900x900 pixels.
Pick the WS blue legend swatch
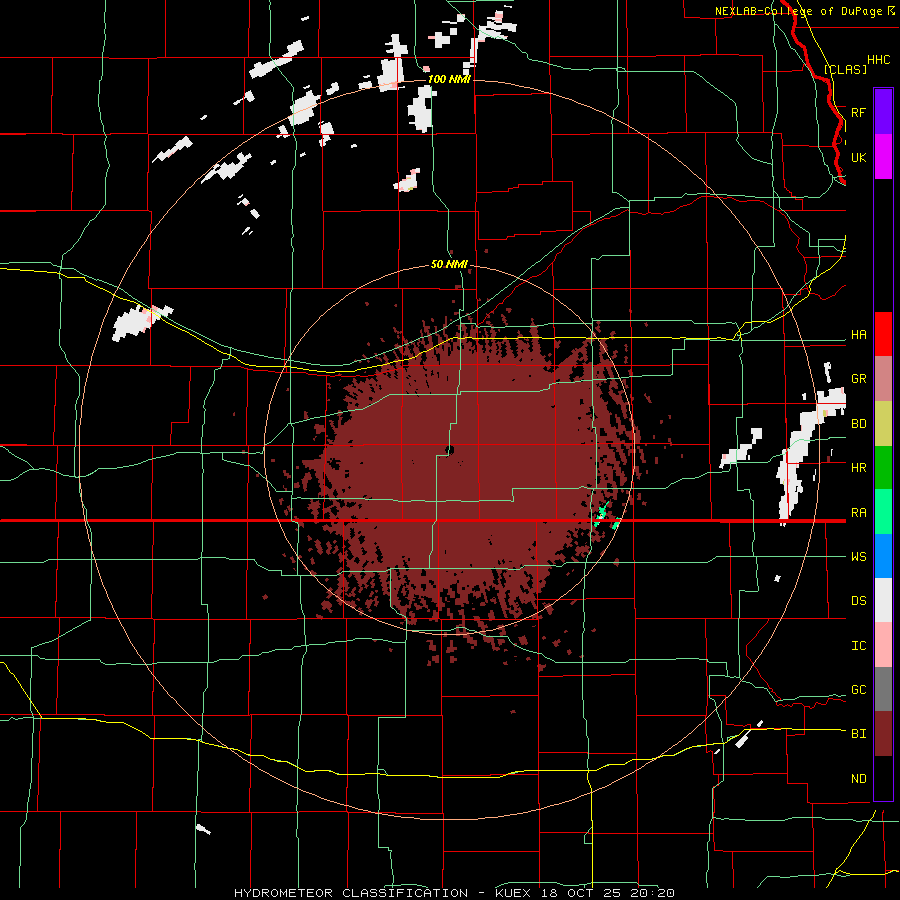tap(883, 556)
